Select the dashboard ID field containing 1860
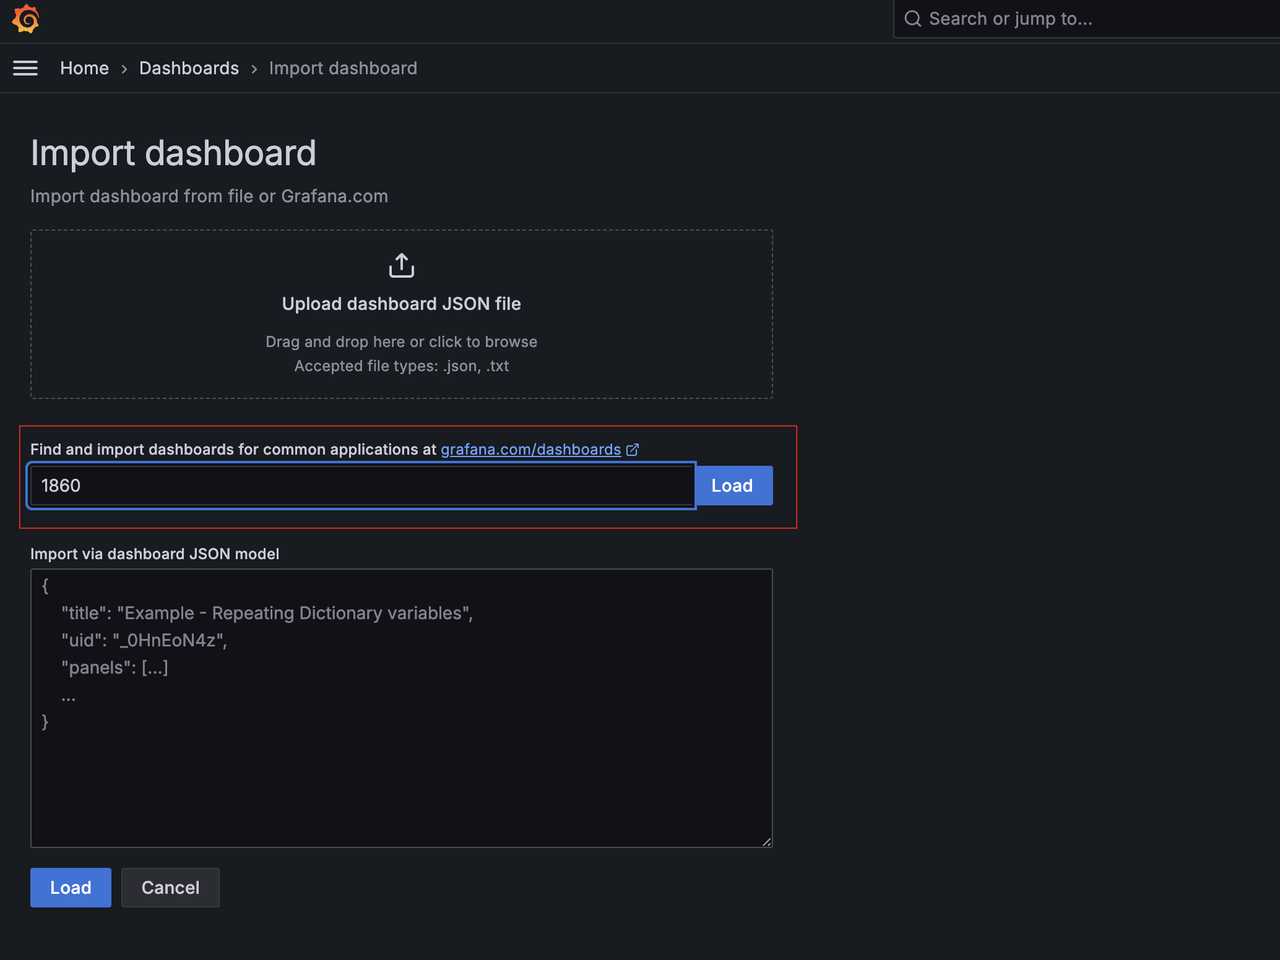Viewport: 1280px width, 960px height. pos(361,485)
